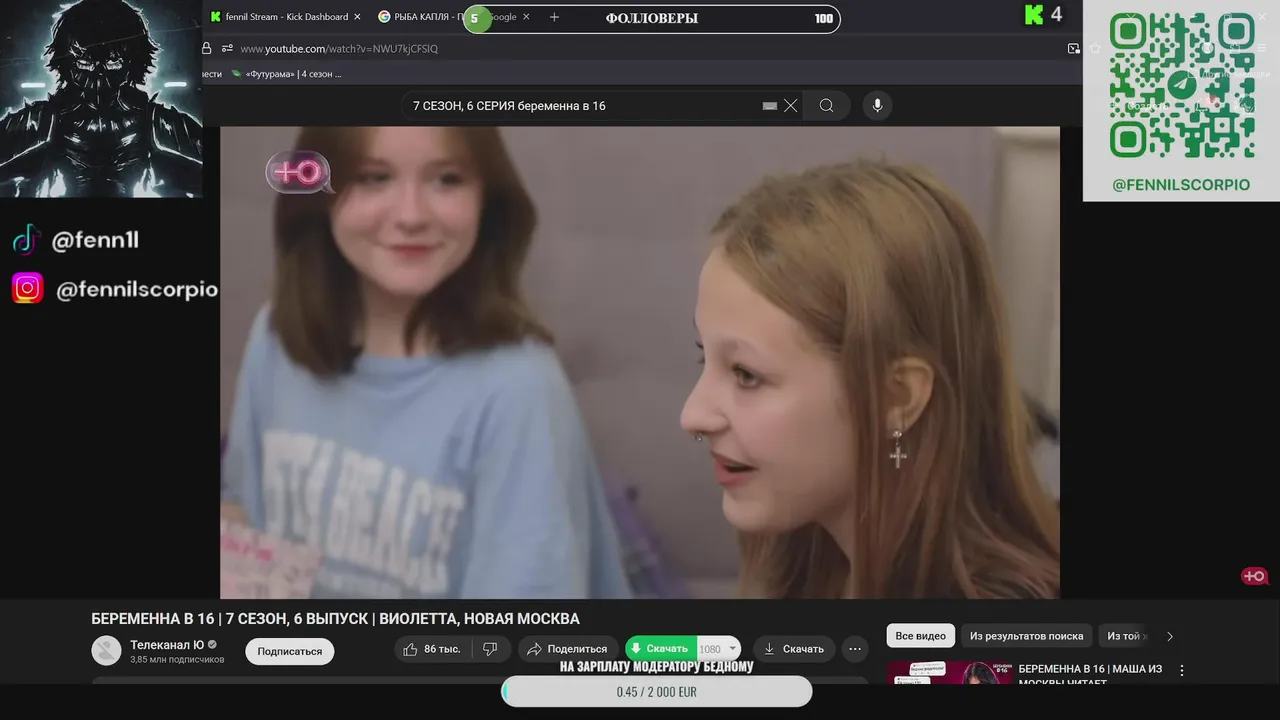Click the Instagram icon next to @fennilscorpio
This screenshot has width=1280, height=720.
point(27,289)
